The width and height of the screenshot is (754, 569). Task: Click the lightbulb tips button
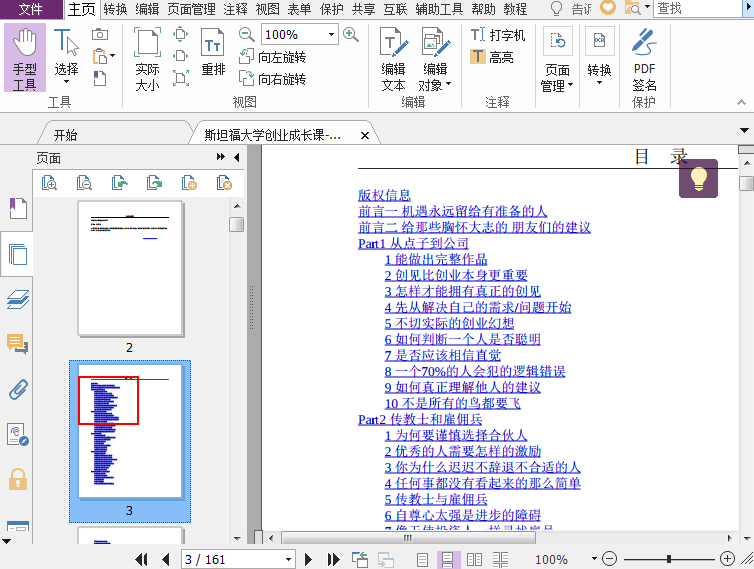(698, 178)
